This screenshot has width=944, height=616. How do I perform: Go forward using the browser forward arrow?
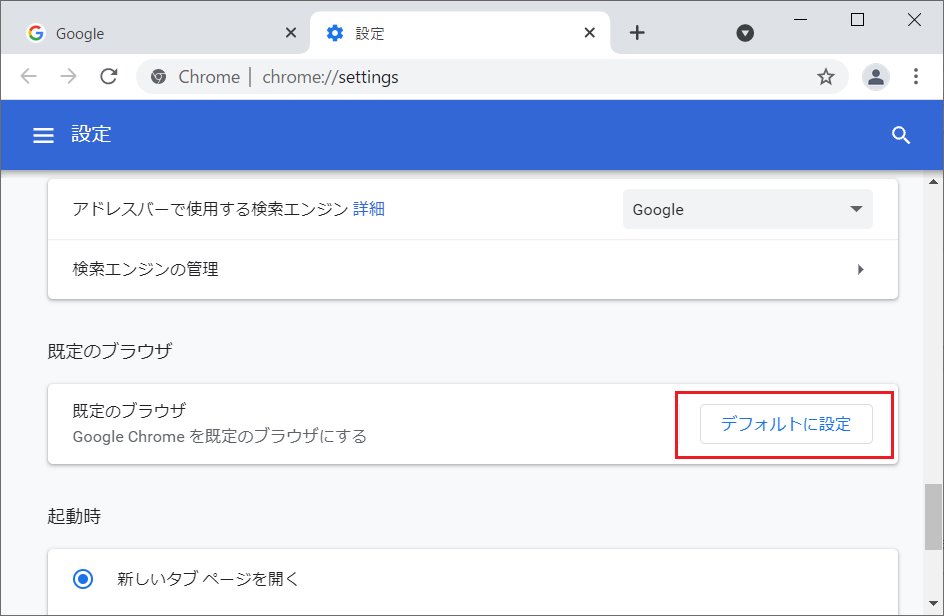(x=69, y=76)
